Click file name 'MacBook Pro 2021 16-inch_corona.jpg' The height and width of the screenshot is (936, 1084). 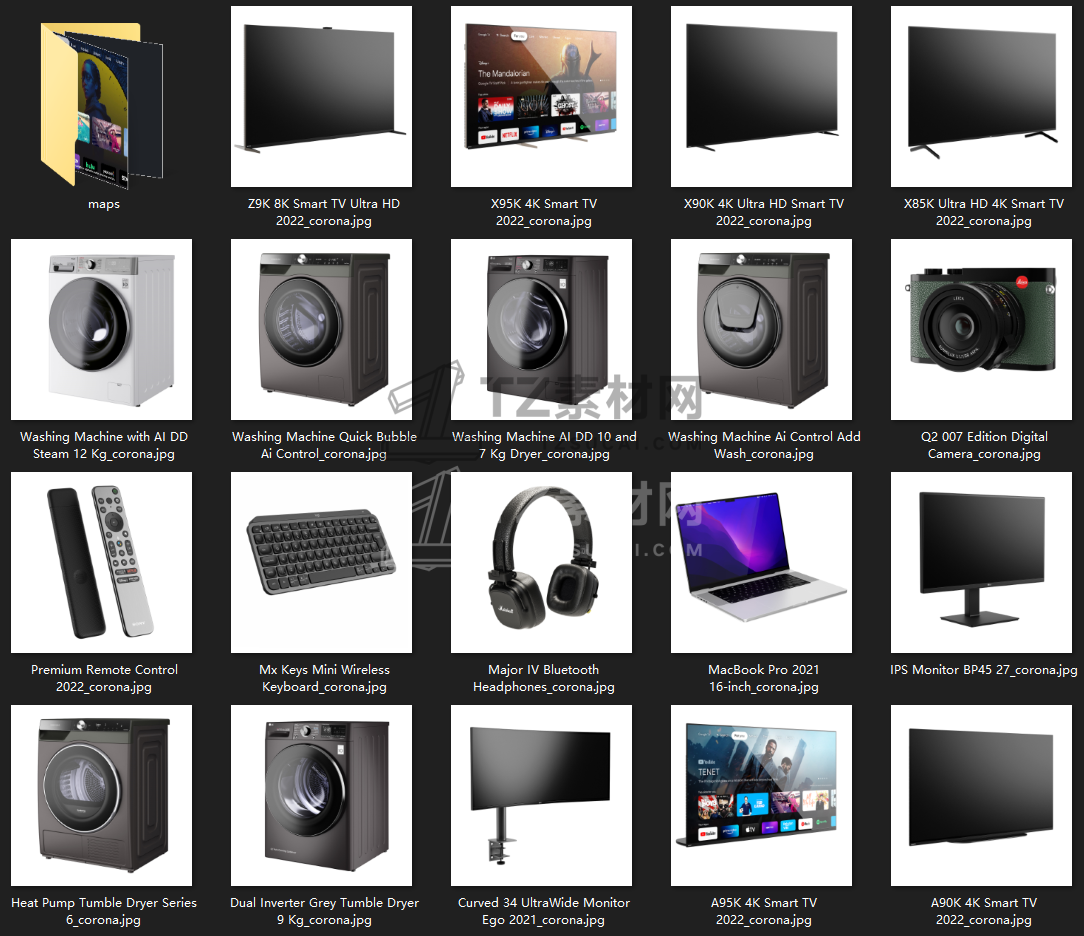[763, 678]
